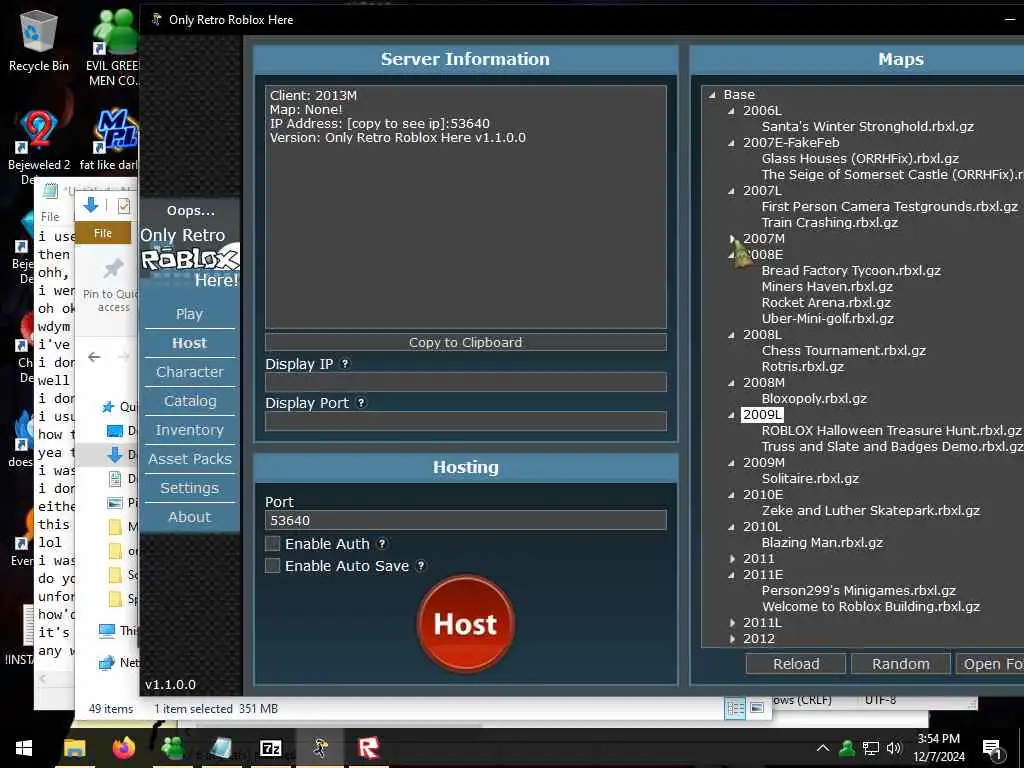Open the volume control in system tray
1024x768 pixels.
click(x=894, y=748)
